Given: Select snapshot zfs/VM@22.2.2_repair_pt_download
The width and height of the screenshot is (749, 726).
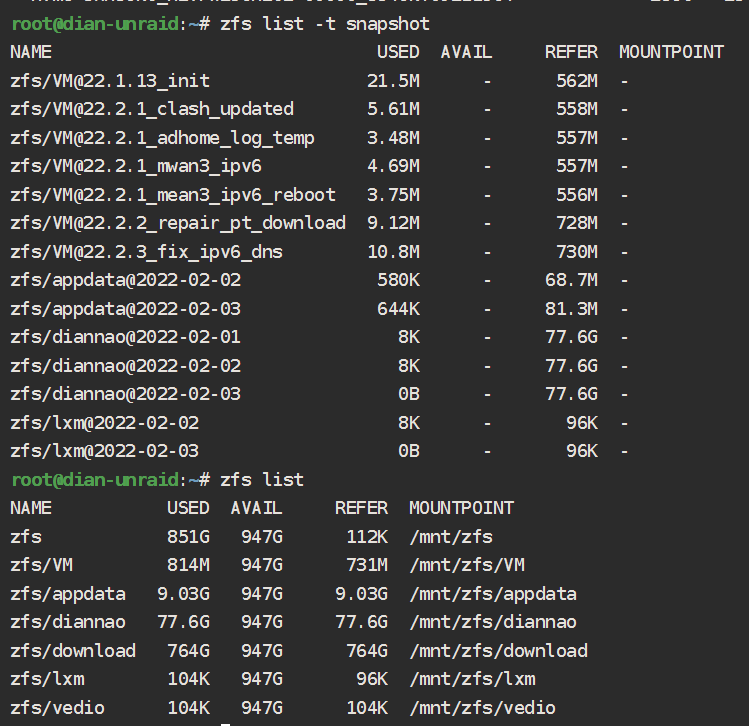Looking at the screenshot, I should click(x=178, y=223).
